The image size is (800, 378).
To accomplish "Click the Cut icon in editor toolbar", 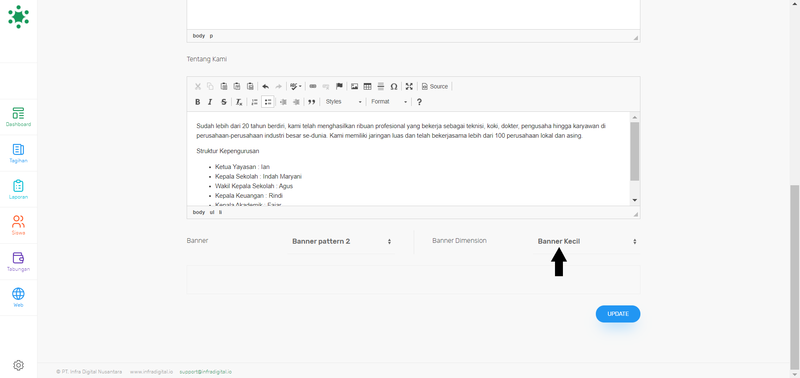I will point(198,86).
